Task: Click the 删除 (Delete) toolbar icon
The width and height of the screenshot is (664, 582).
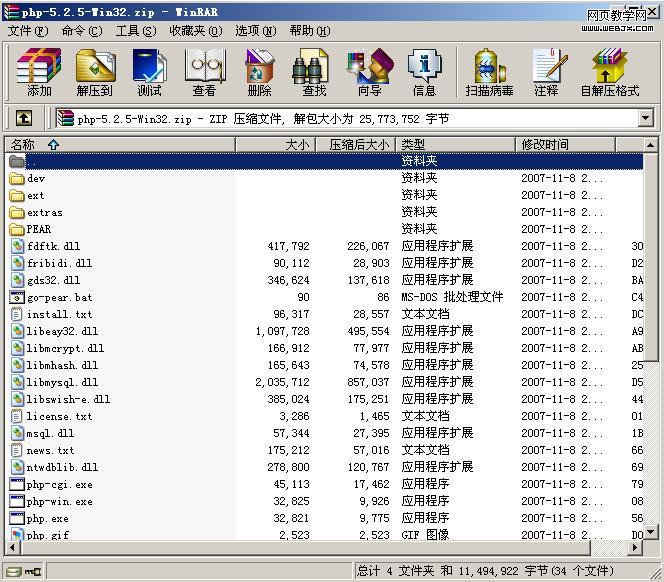Action: tap(259, 72)
